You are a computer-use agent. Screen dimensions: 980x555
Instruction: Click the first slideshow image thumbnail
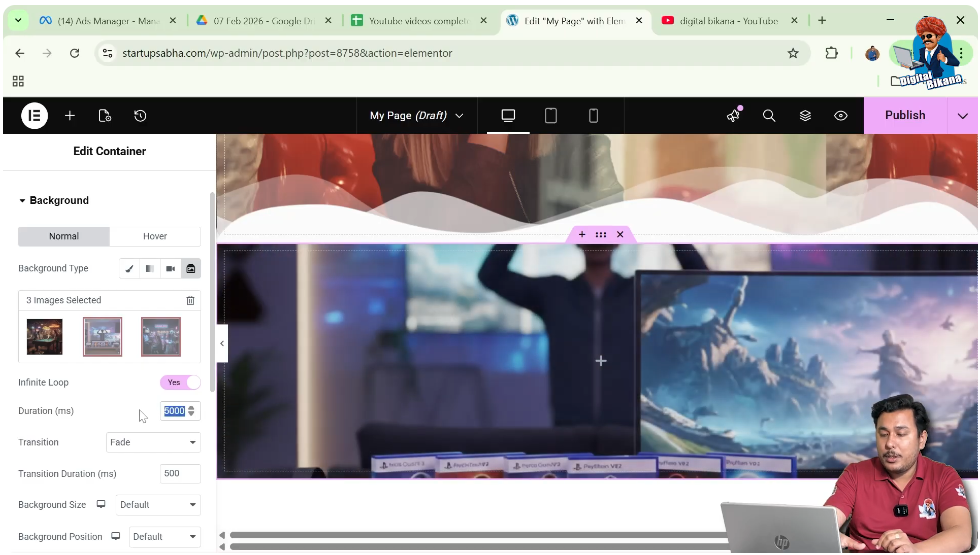pyautogui.click(x=44, y=337)
